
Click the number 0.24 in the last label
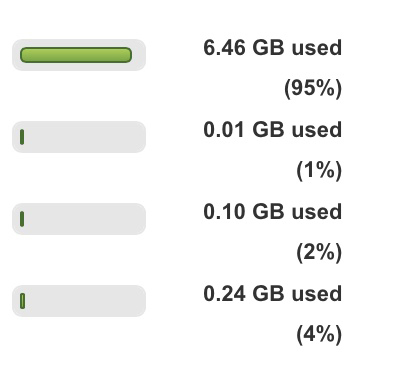pos(224,294)
